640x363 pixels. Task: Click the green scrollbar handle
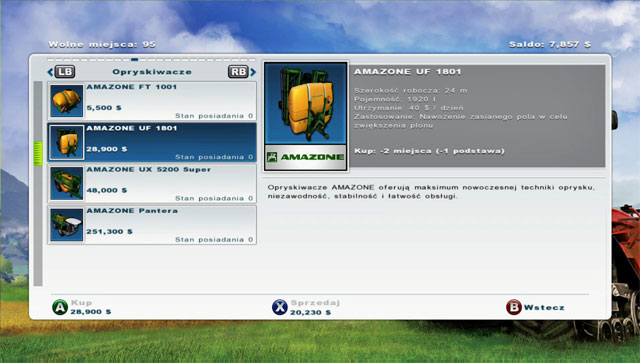(38, 153)
